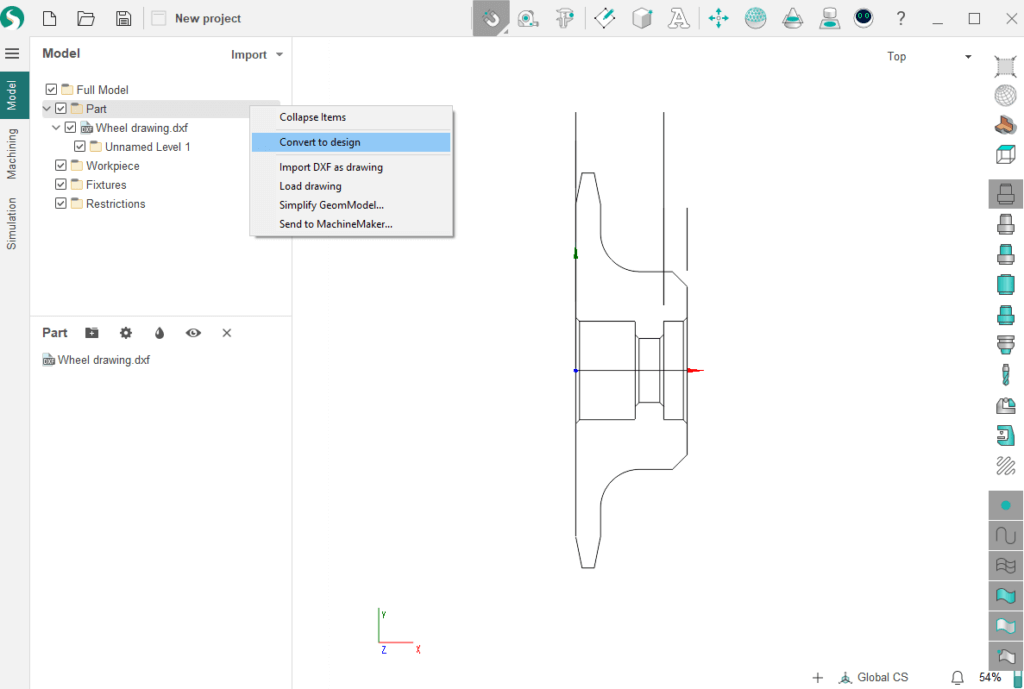Open a project with the folder icon

tap(86, 18)
